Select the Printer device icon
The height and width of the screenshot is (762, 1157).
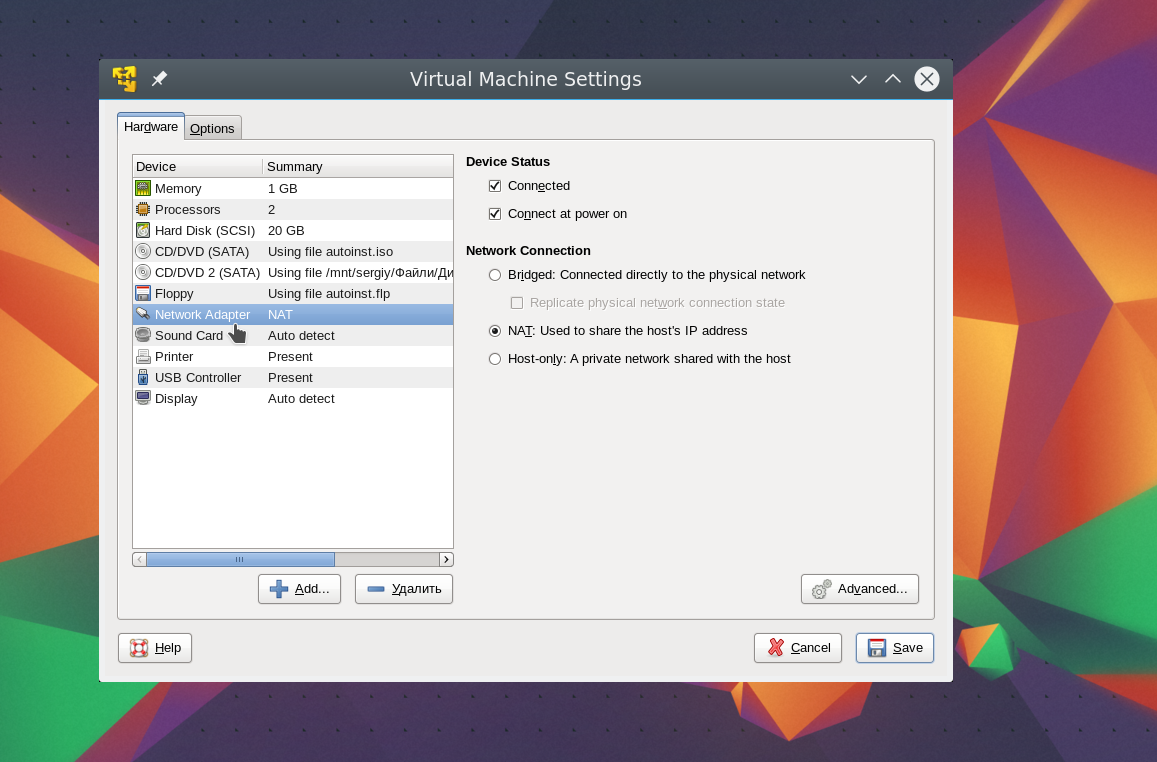(x=143, y=356)
